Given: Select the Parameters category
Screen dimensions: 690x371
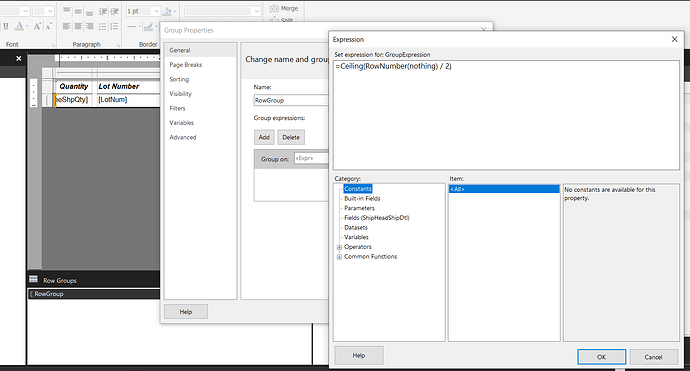Looking at the screenshot, I should coord(360,208).
